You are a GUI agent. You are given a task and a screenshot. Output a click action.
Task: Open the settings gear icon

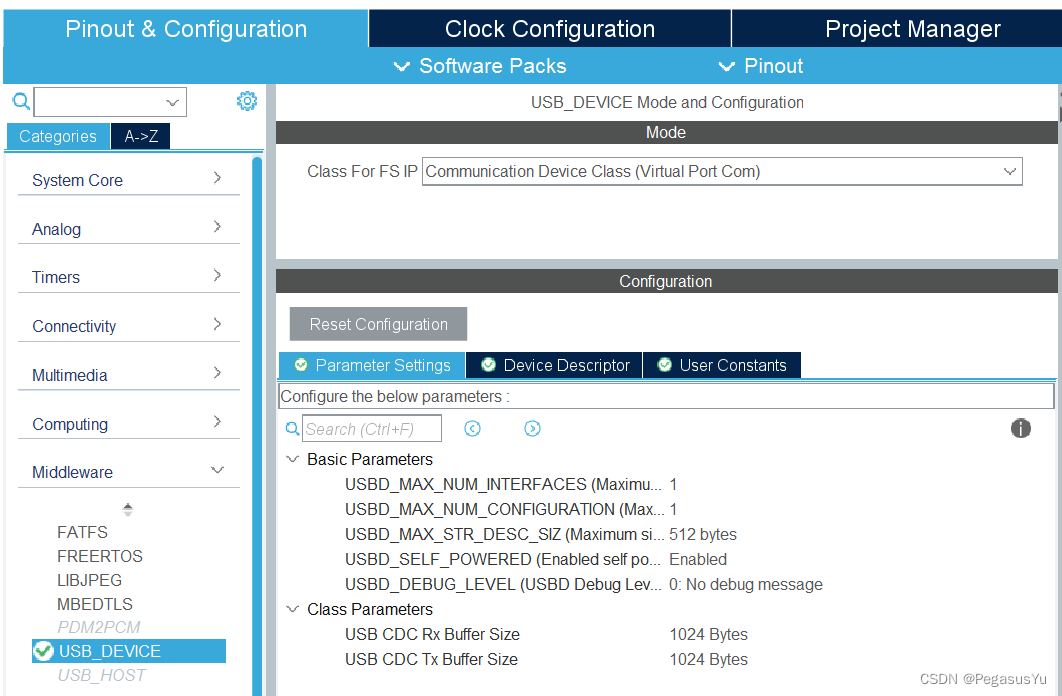click(x=247, y=101)
